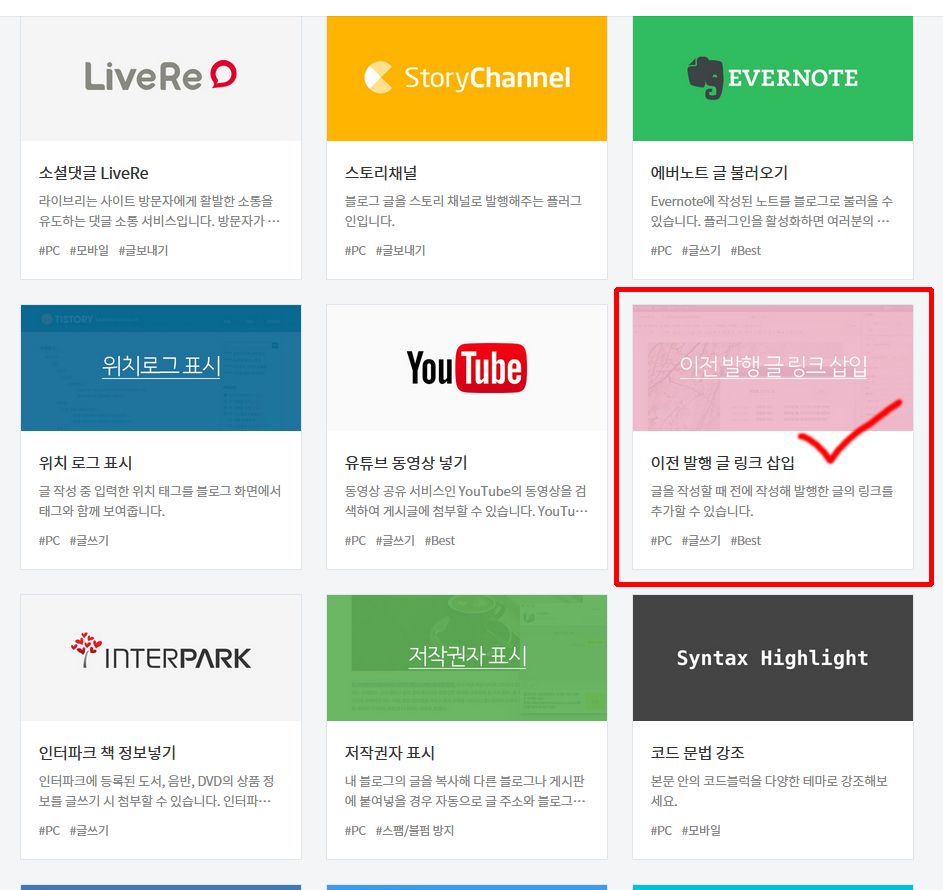Click the LiveRe description starting 라이브리는 사이트
Screen dimensions: 943x890
159,210
